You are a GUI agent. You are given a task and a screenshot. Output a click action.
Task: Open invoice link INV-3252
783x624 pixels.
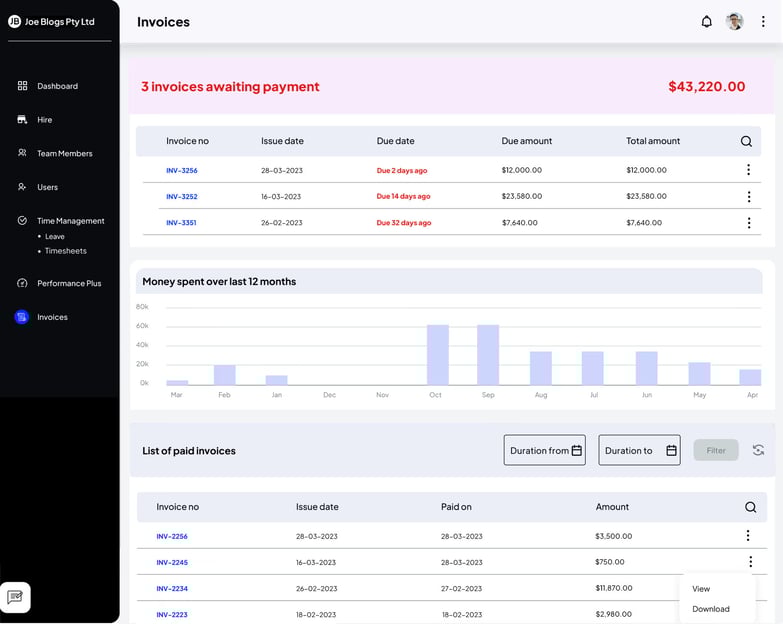tap(182, 197)
